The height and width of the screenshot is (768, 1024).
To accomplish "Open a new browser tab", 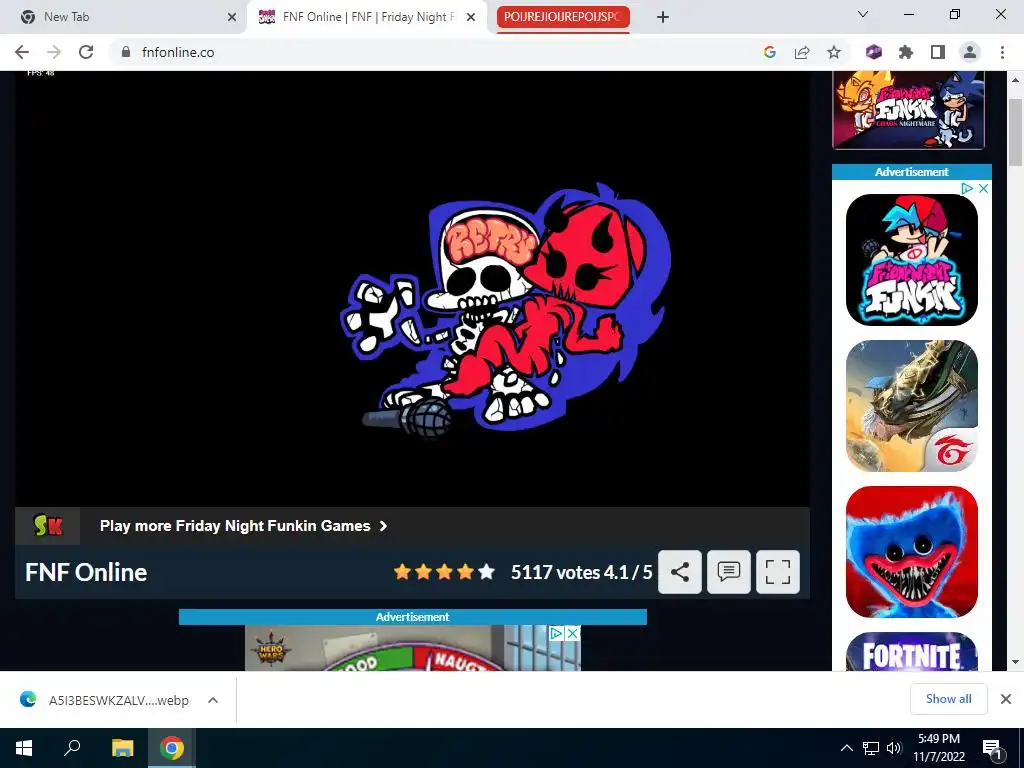I will coord(663,17).
